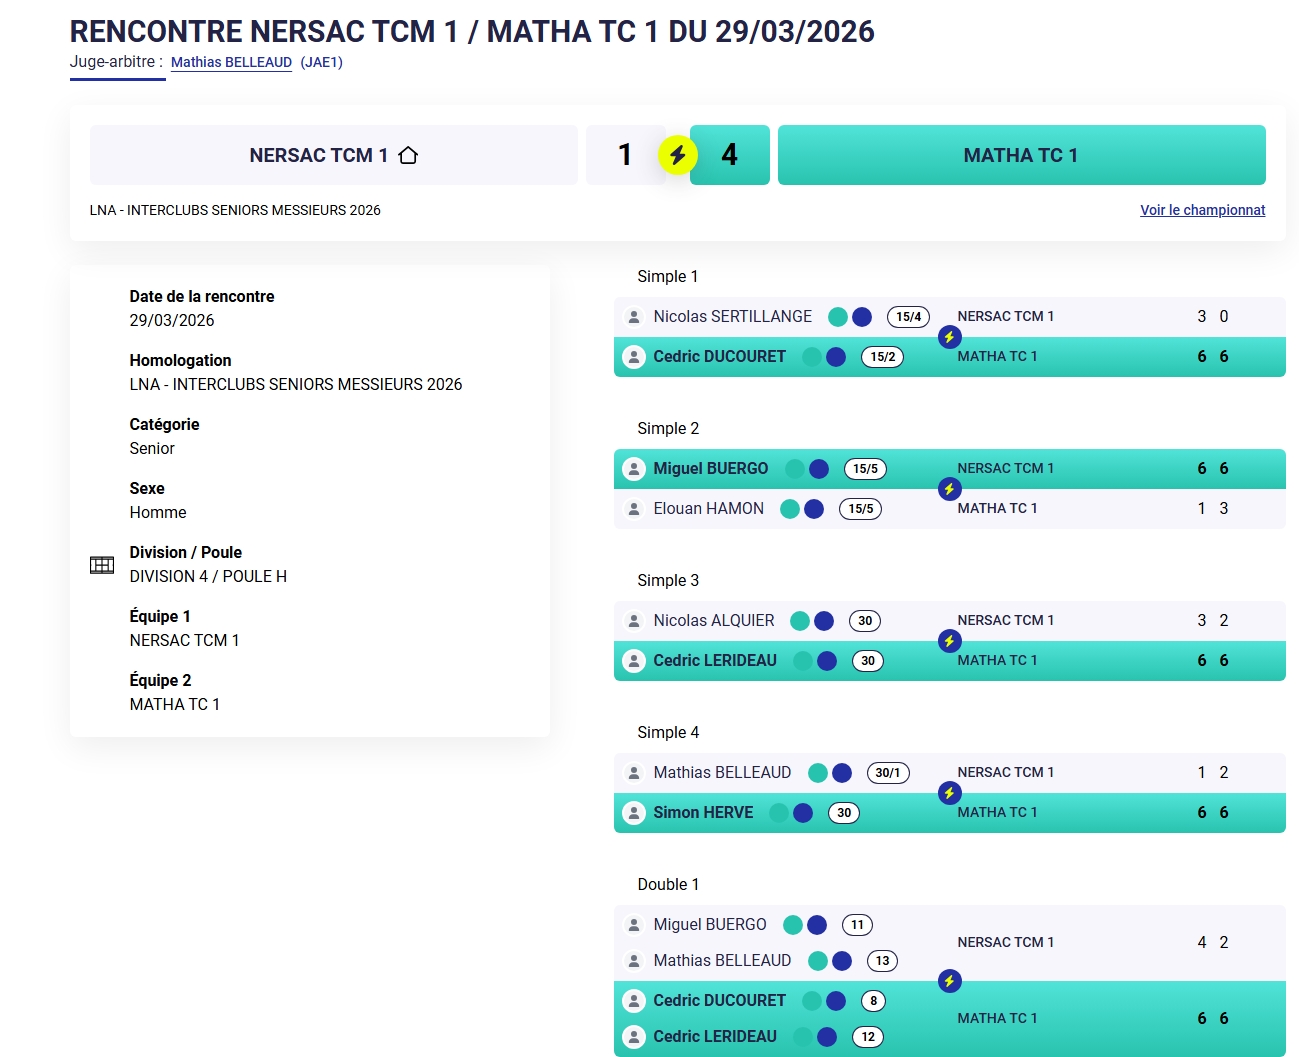The height and width of the screenshot is (1057, 1299).
Task: Click the 15/4 ranking badge for Nicolas SERTILLANGE
Action: click(x=908, y=317)
